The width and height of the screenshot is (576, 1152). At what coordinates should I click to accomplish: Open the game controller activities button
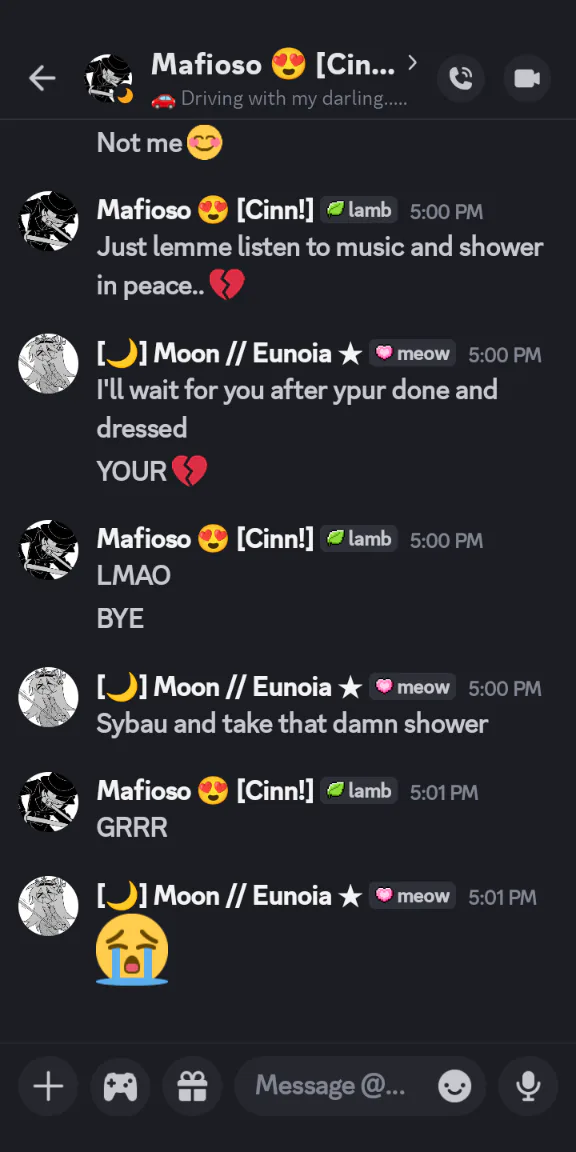(120, 1086)
